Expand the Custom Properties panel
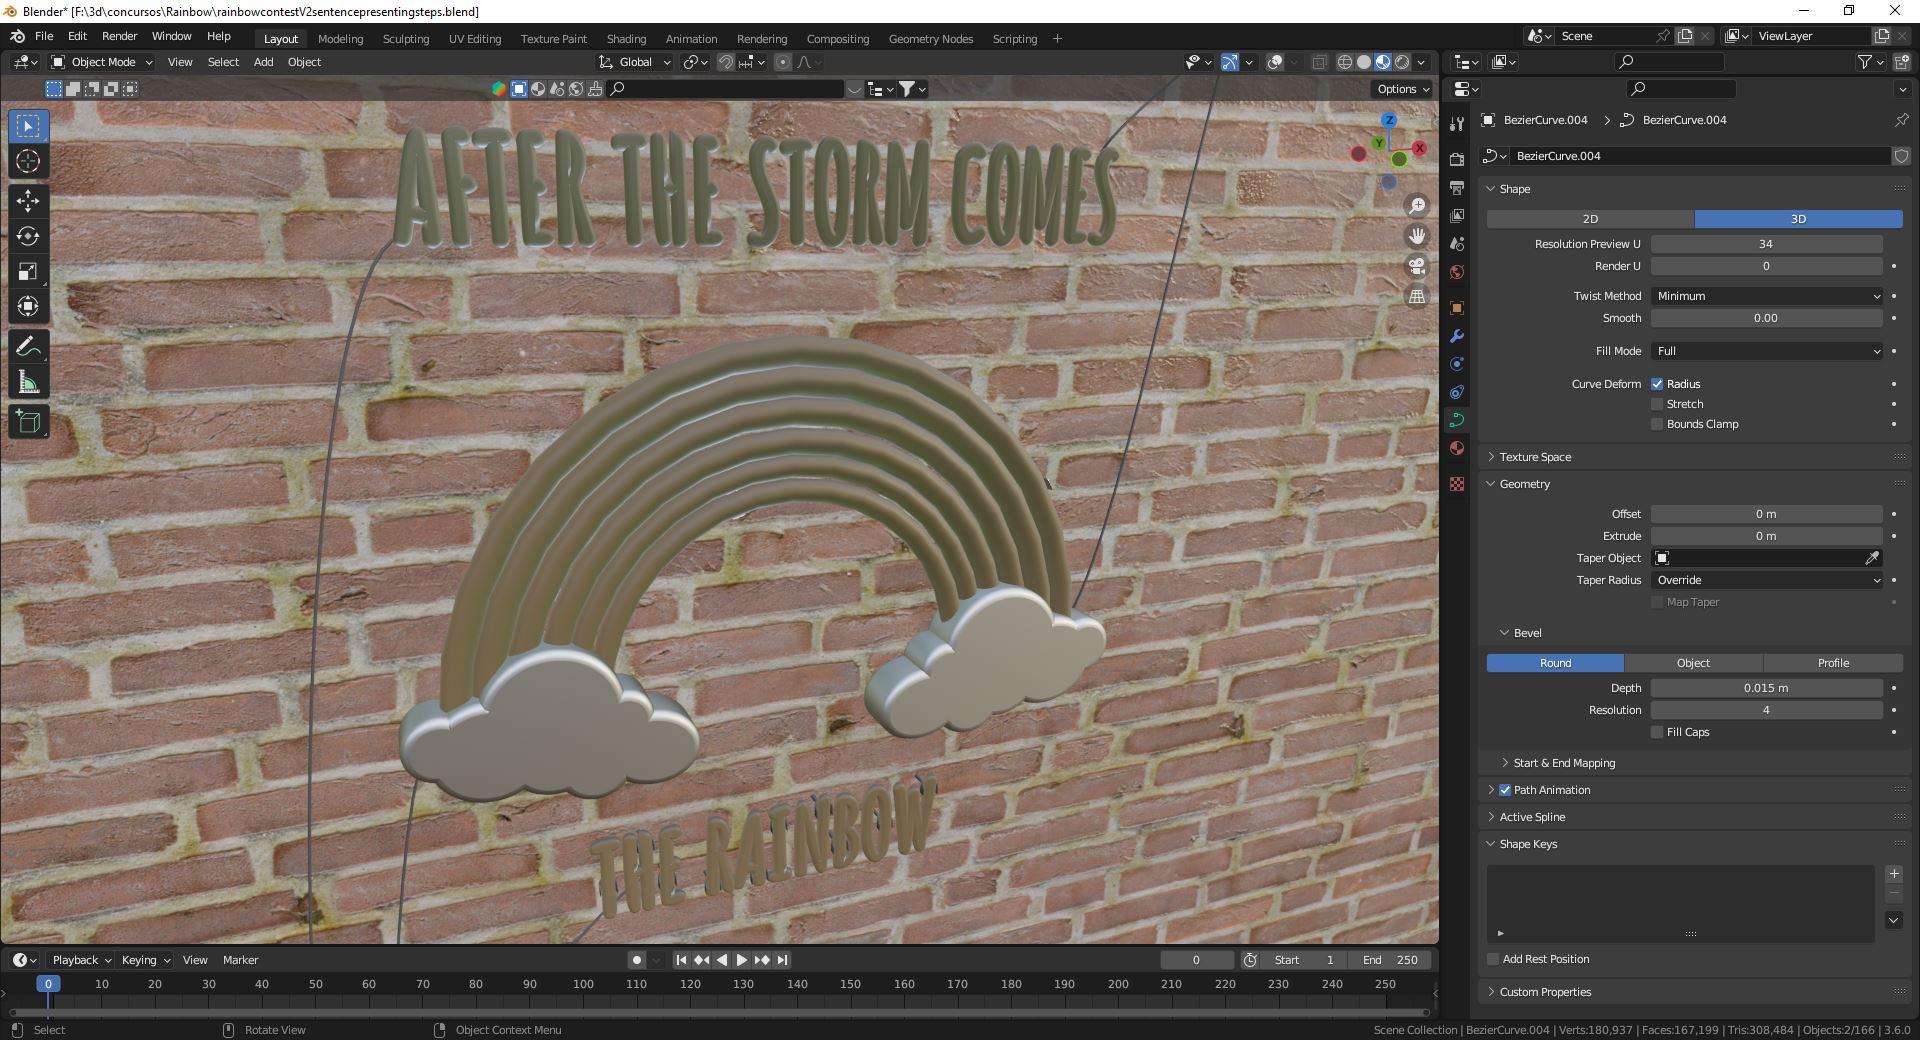This screenshot has width=1920, height=1040. point(1544,992)
